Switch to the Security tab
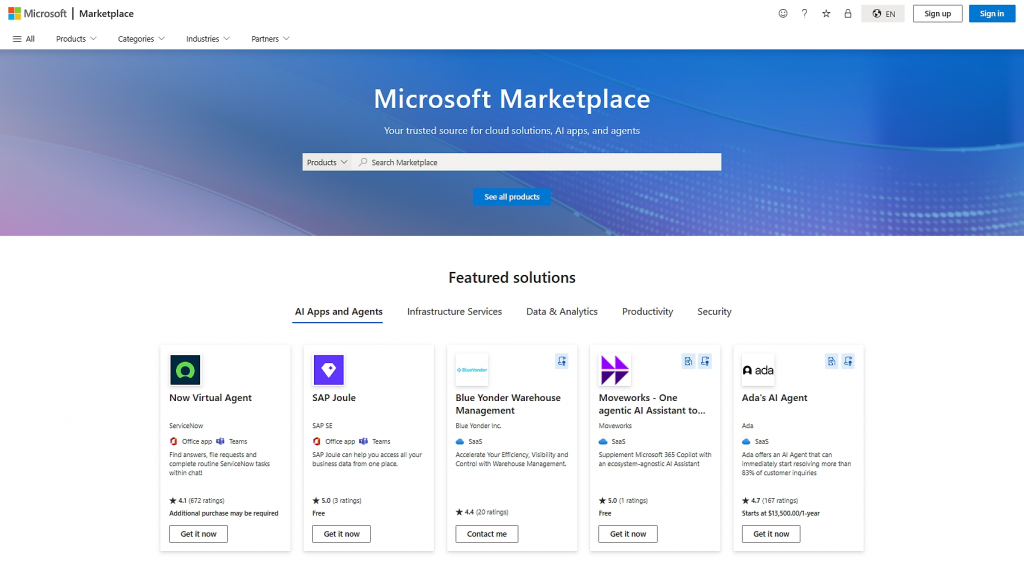This screenshot has height=565, width=1024. pyautogui.click(x=714, y=312)
